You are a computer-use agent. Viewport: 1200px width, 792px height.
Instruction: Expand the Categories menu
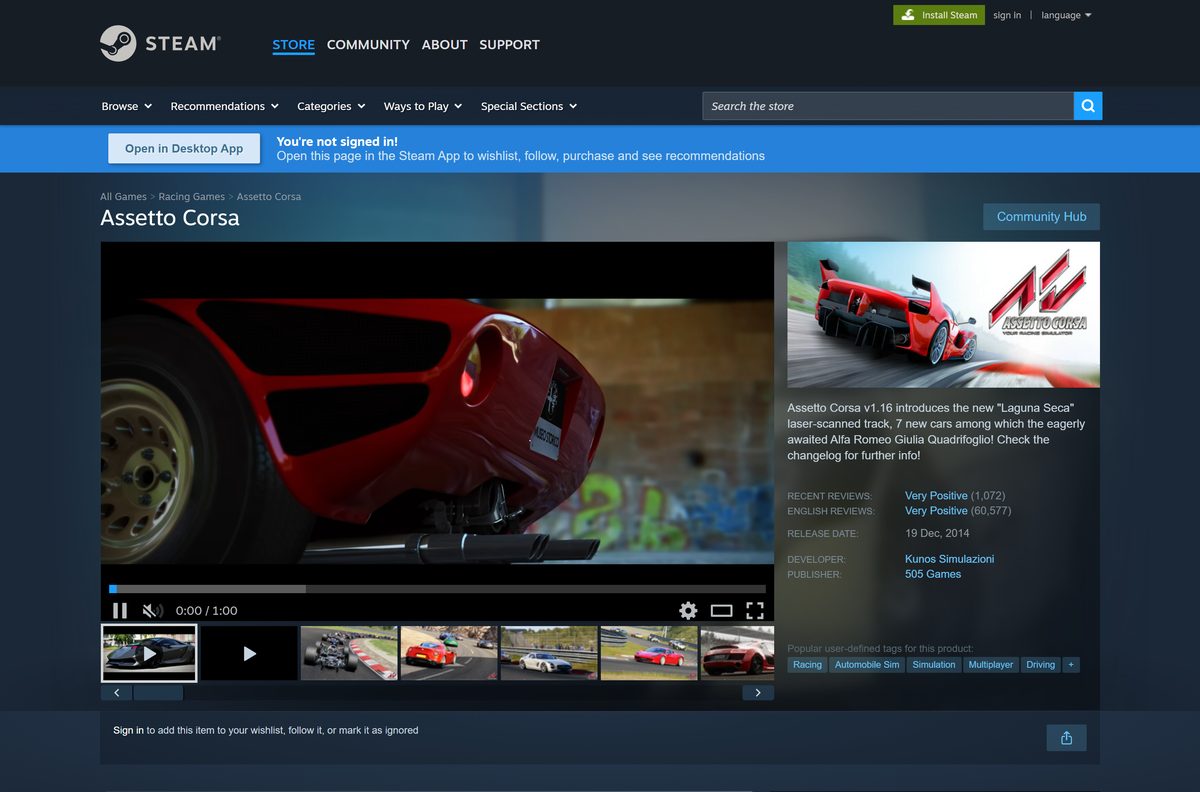click(x=332, y=106)
